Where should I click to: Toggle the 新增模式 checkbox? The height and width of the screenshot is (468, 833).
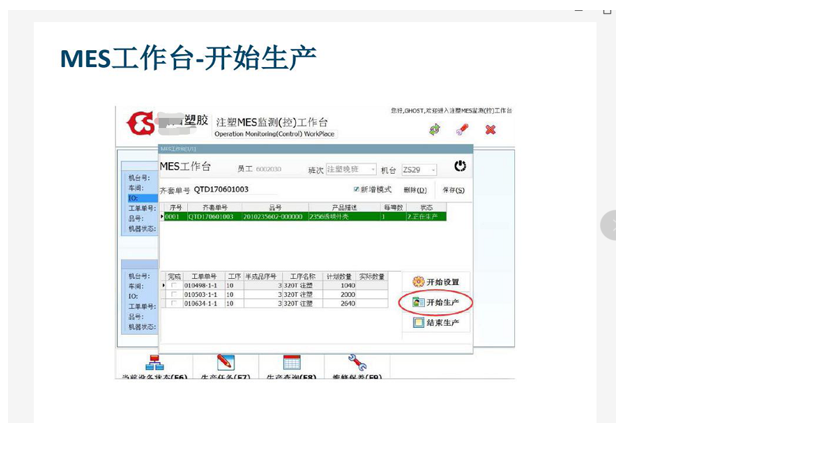pyautogui.click(x=357, y=189)
